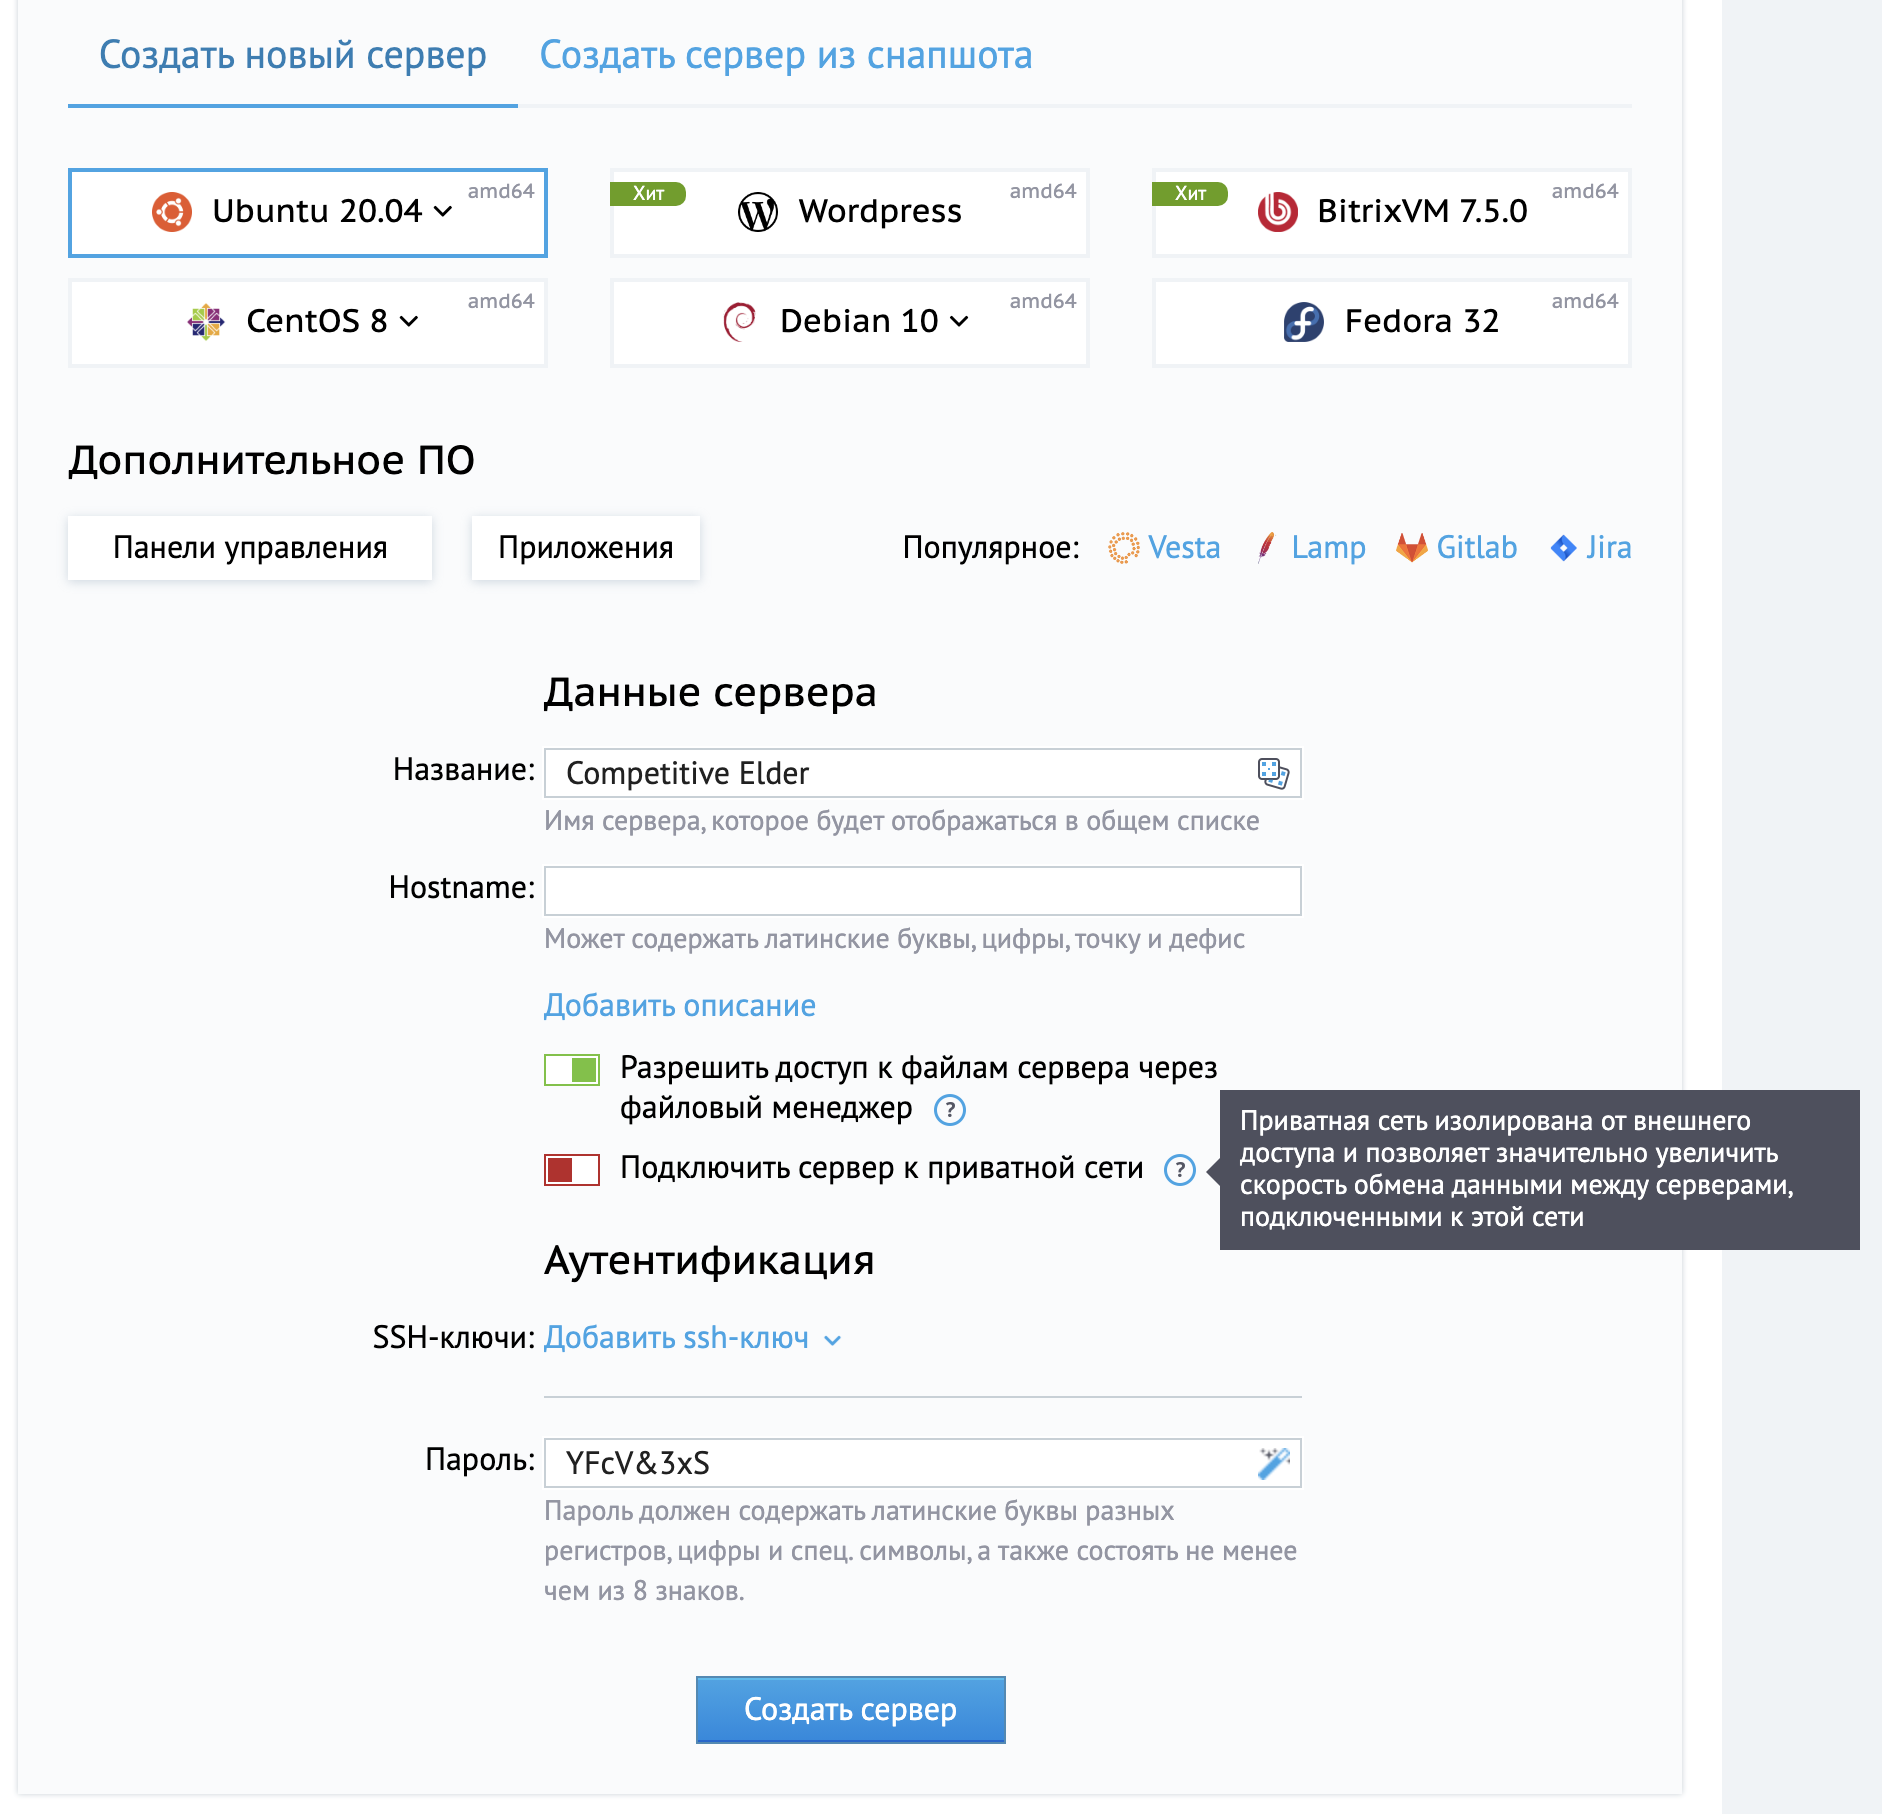The height and width of the screenshot is (1814, 1882).
Task: Add Vesta from popular software list
Action: tap(1164, 548)
